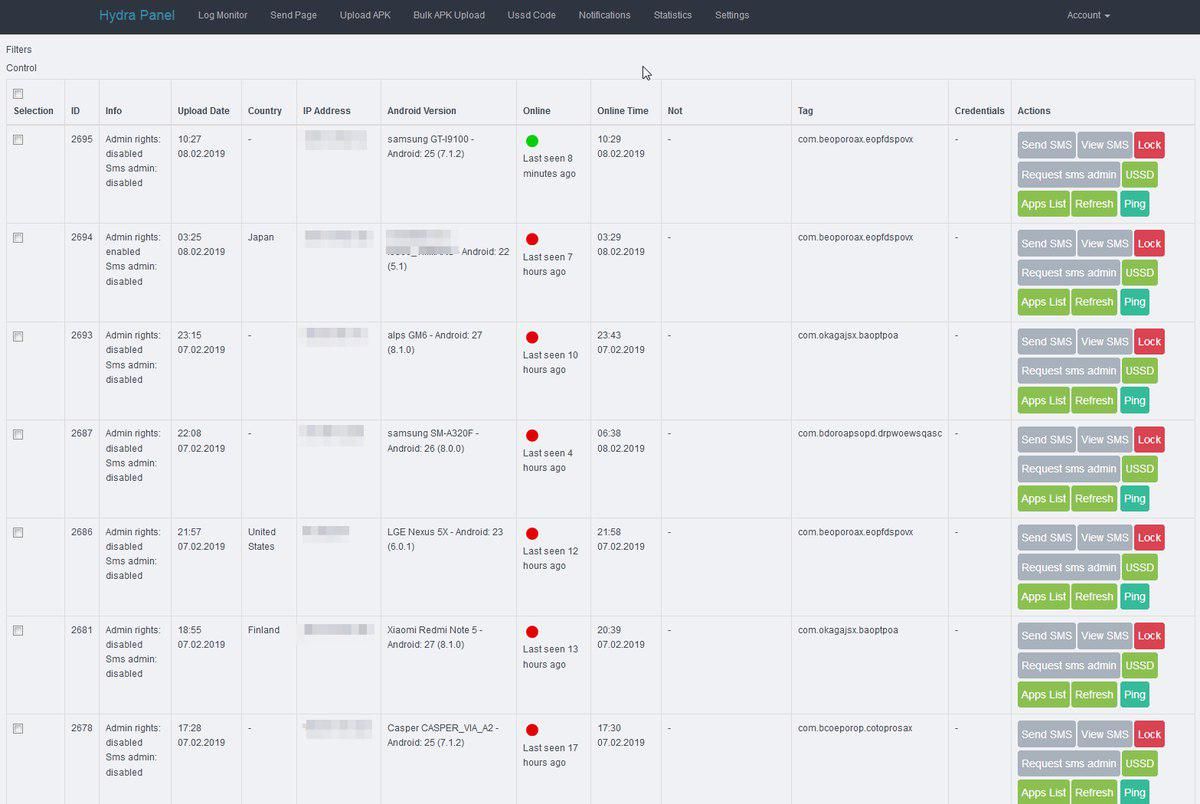Lock device 2695
This screenshot has height=804, width=1200.
pos(1150,145)
